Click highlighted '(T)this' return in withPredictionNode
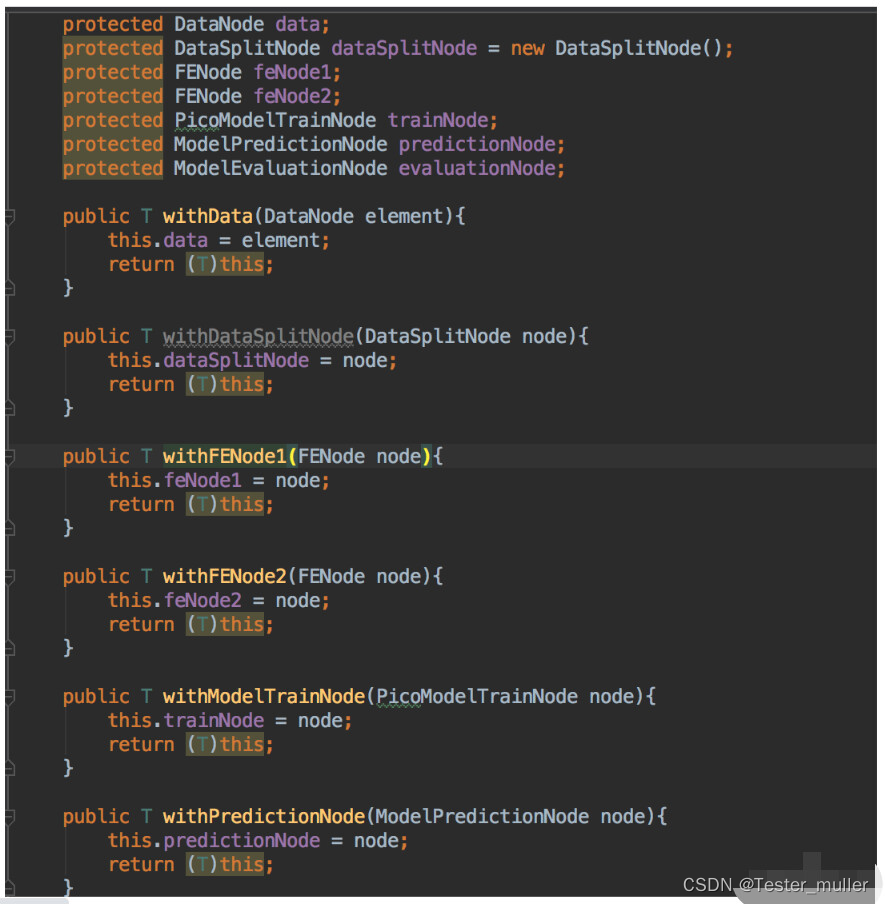This screenshot has width=885, height=904. (x=225, y=864)
